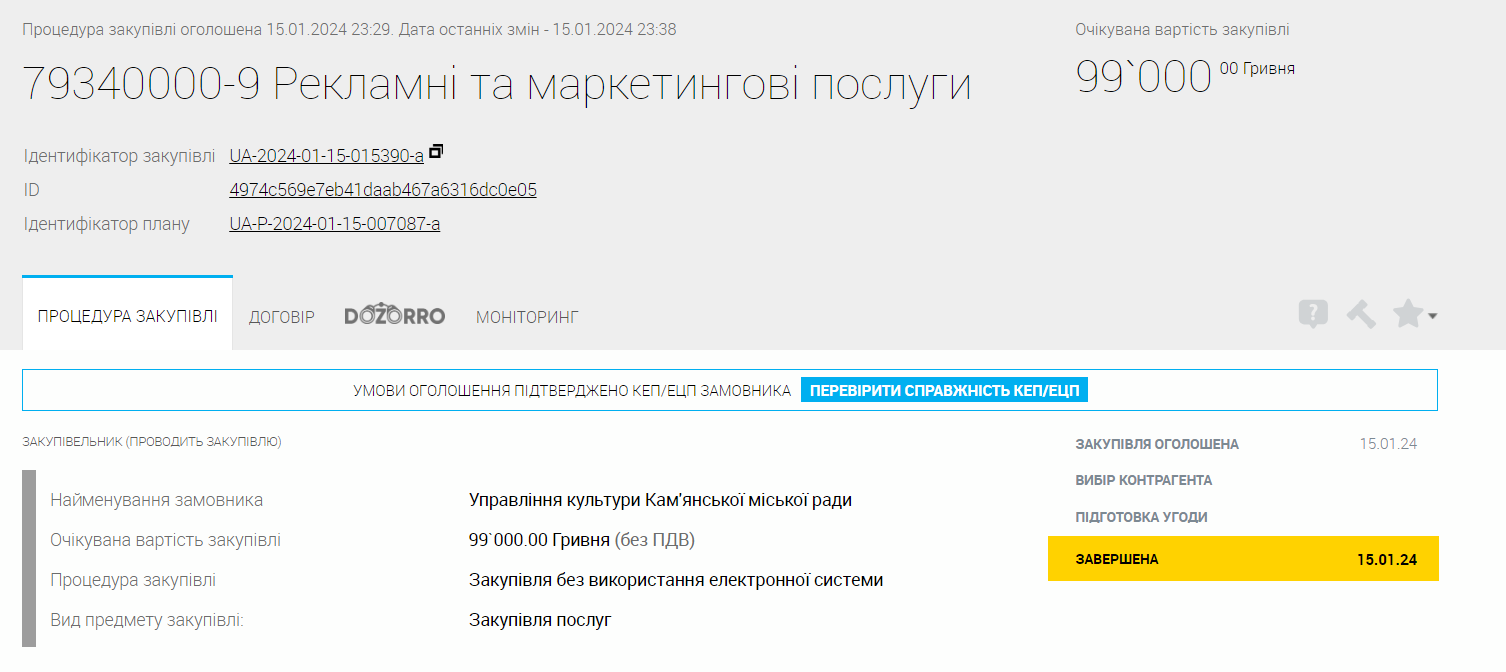Select the ВИБІР КОНТРАГЕНТА timeline step

point(1143,481)
